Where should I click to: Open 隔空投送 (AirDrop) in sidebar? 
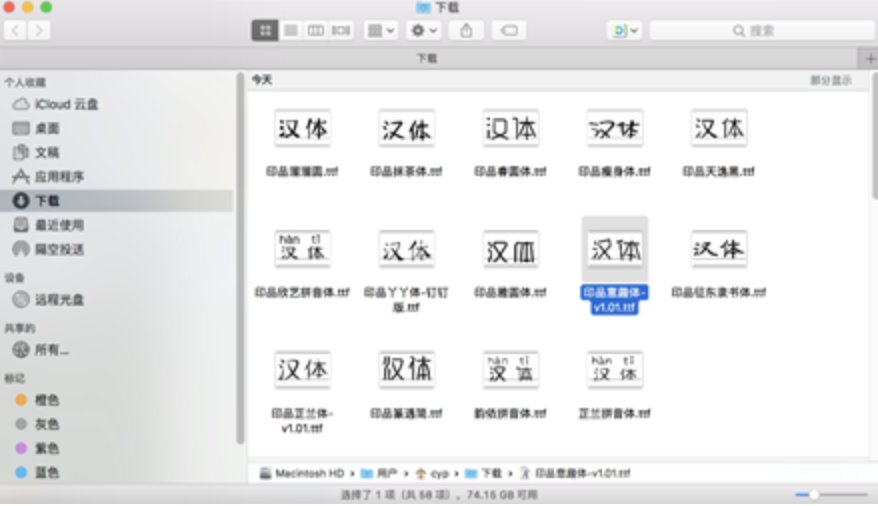coord(60,249)
